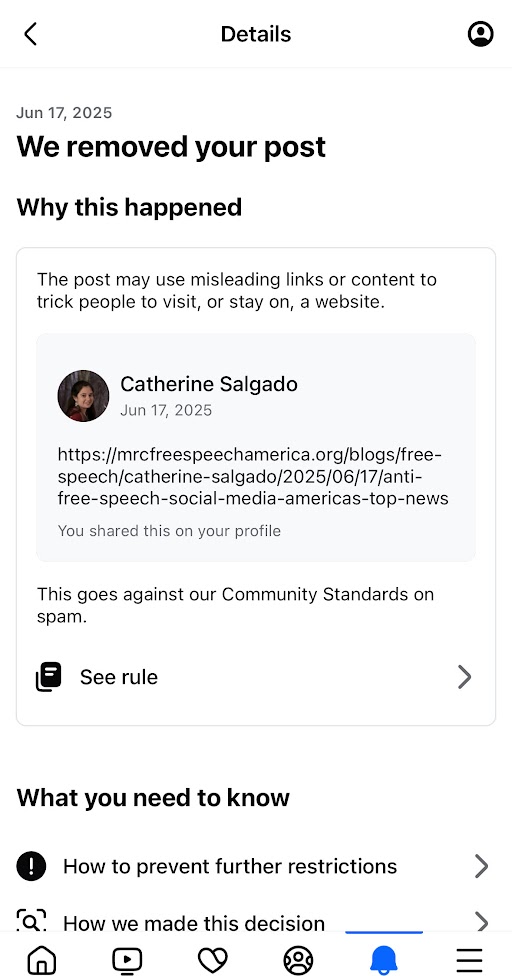The image size is (512, 976).
Task: Open the hamburger menu in bottom bar
Action: [x=469, y=960]
